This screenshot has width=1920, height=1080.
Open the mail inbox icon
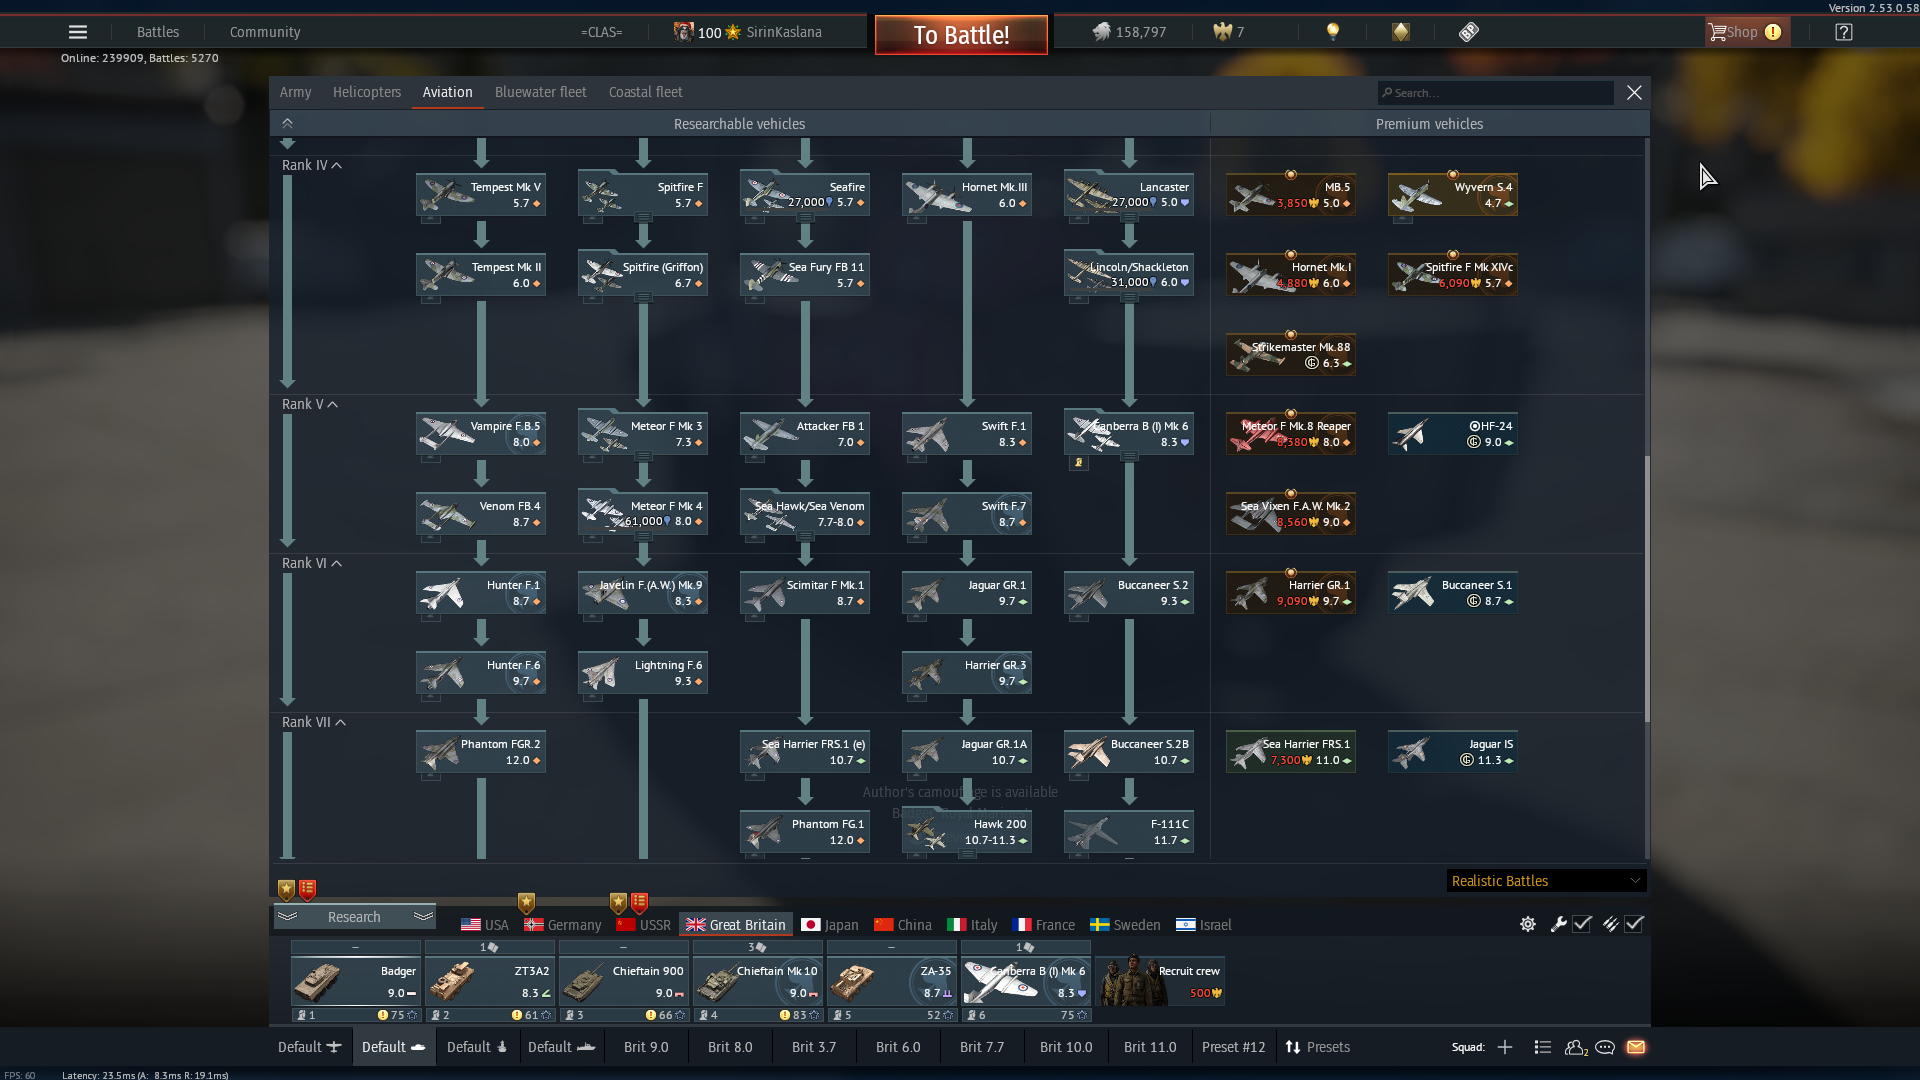point(1636,1047)
